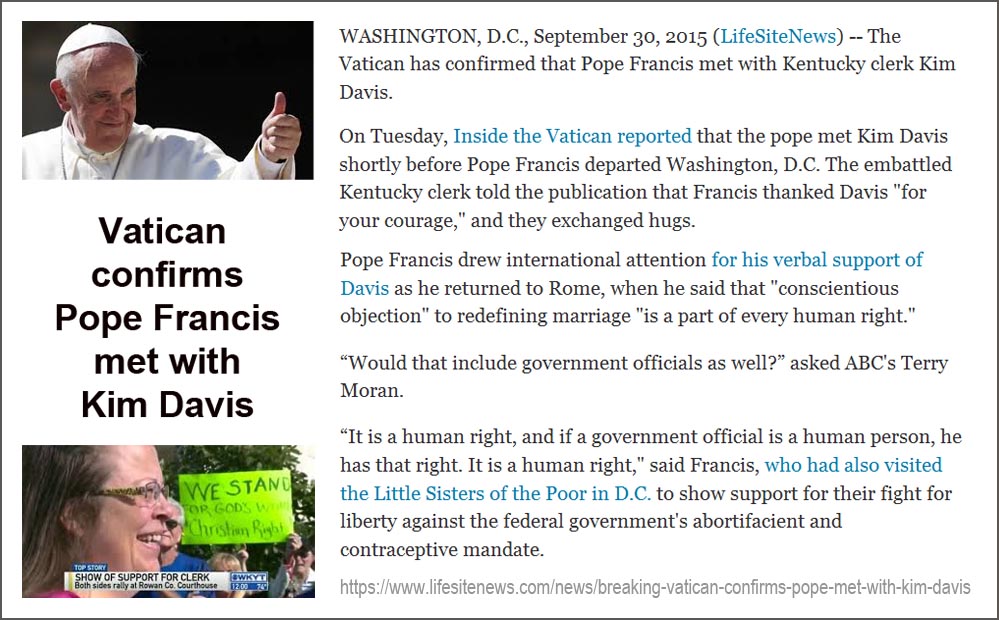Click the 'Kim Davis' headline line
999x620 pixels.
click(x=168, y=404)
